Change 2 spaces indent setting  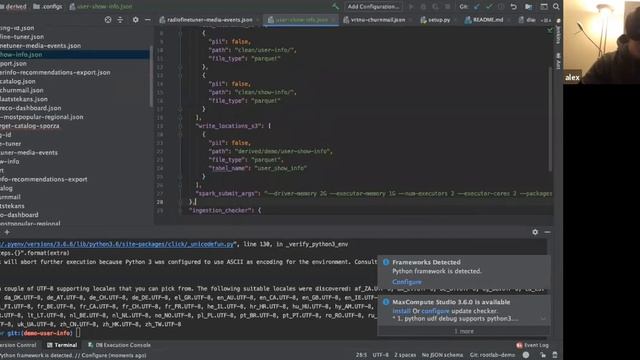pyautogui.click(x=405, y=355)
